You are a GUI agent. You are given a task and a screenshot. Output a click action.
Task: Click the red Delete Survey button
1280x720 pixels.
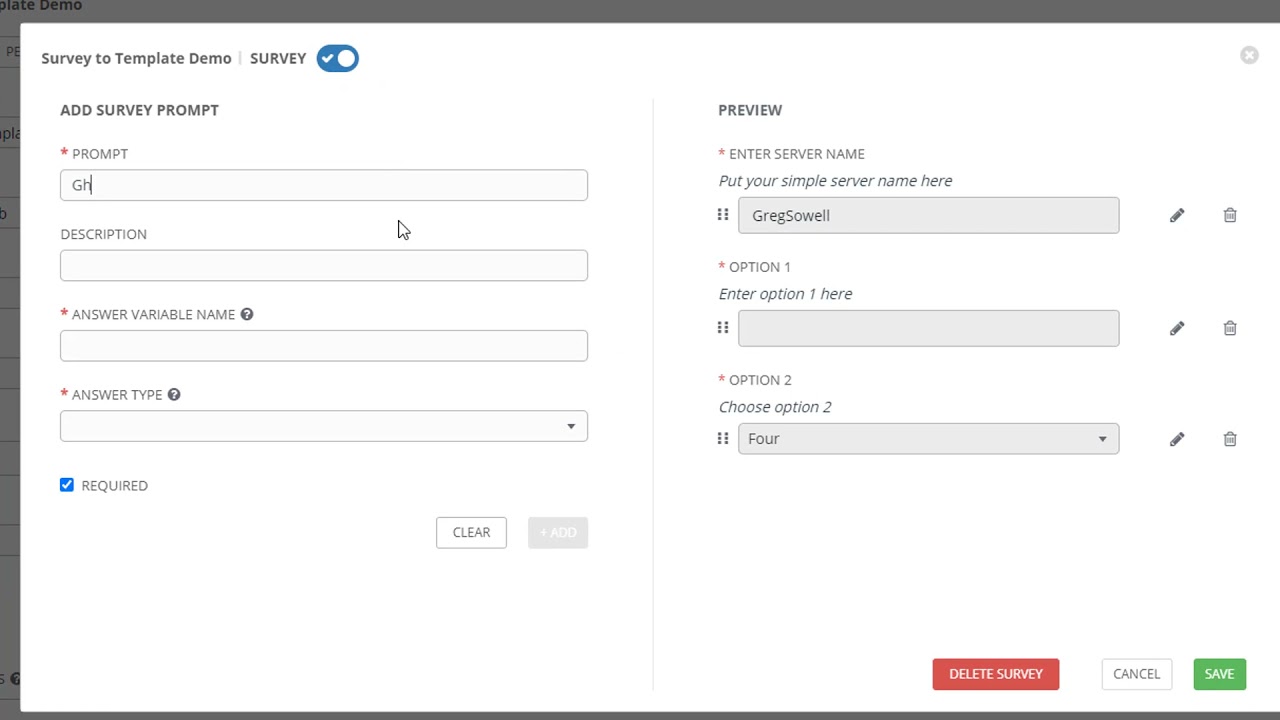995,674
